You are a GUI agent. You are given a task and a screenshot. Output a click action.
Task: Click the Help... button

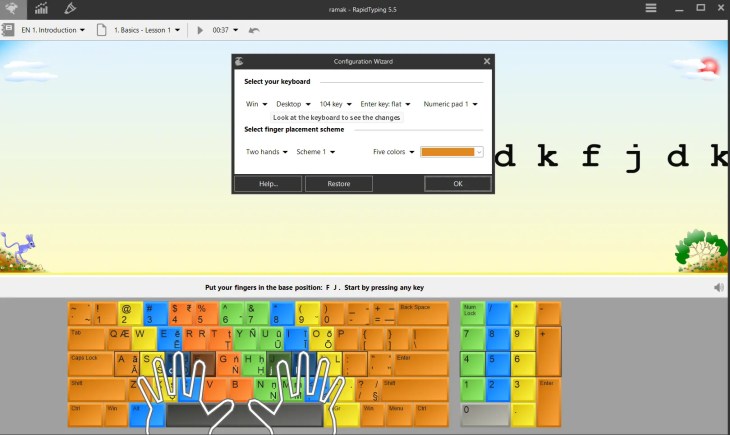[x=268, y=184]
